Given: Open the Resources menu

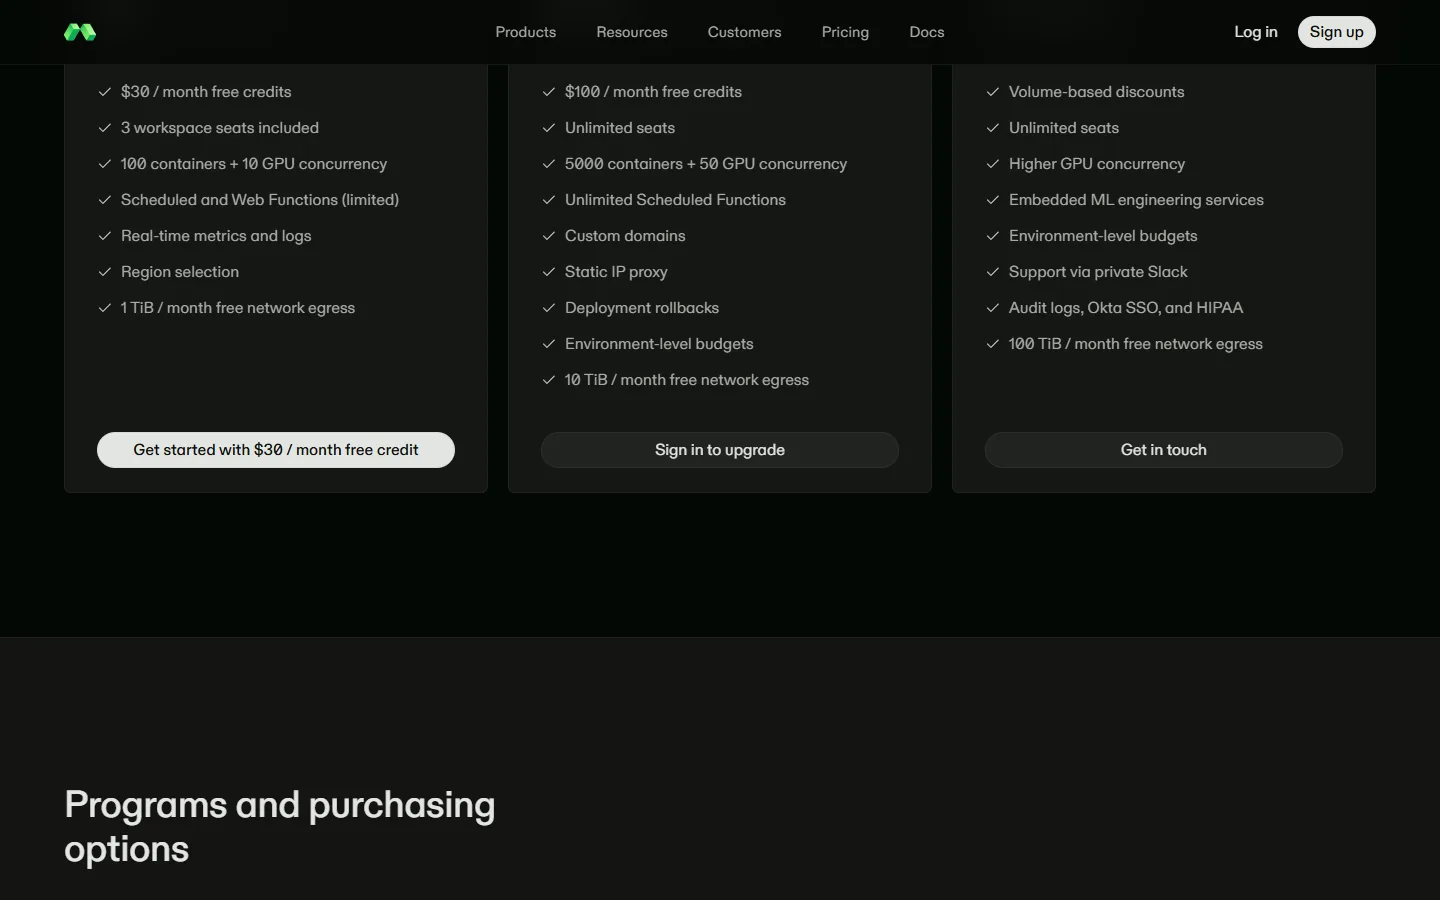Looking at the screenshot, I should tap(632, 32).
